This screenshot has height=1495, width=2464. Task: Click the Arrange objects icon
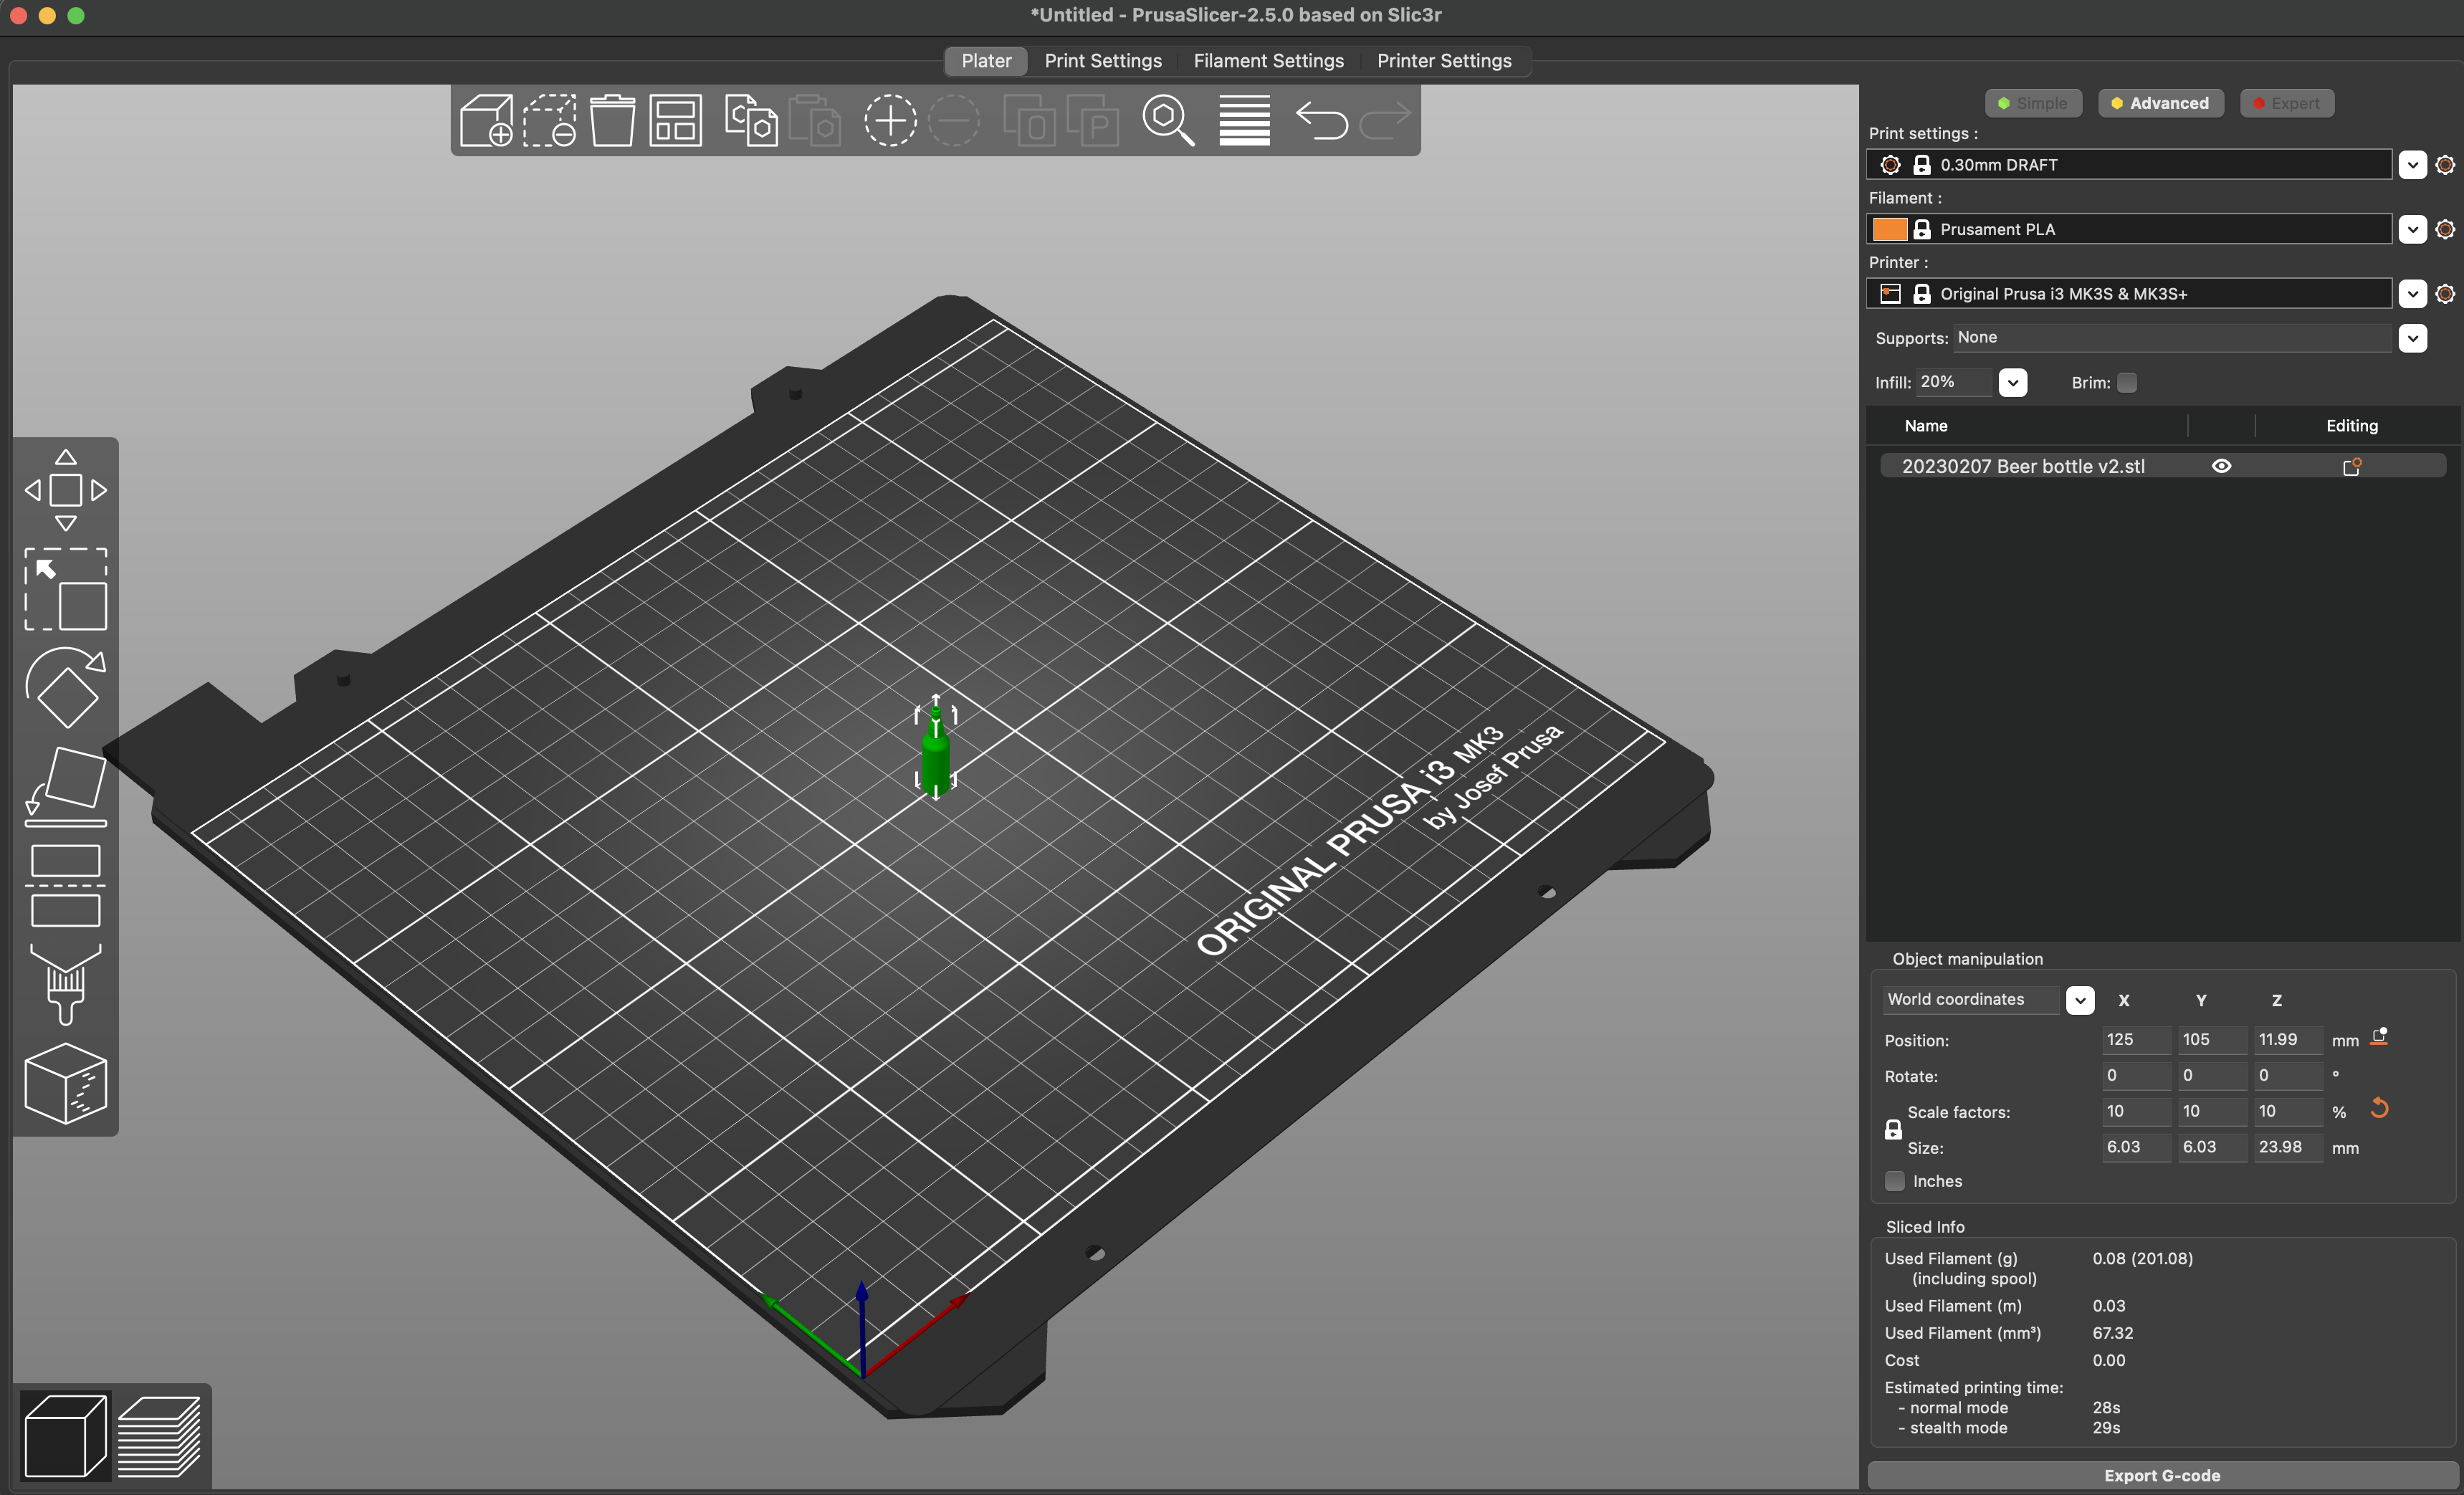click(x=676, y=121)
